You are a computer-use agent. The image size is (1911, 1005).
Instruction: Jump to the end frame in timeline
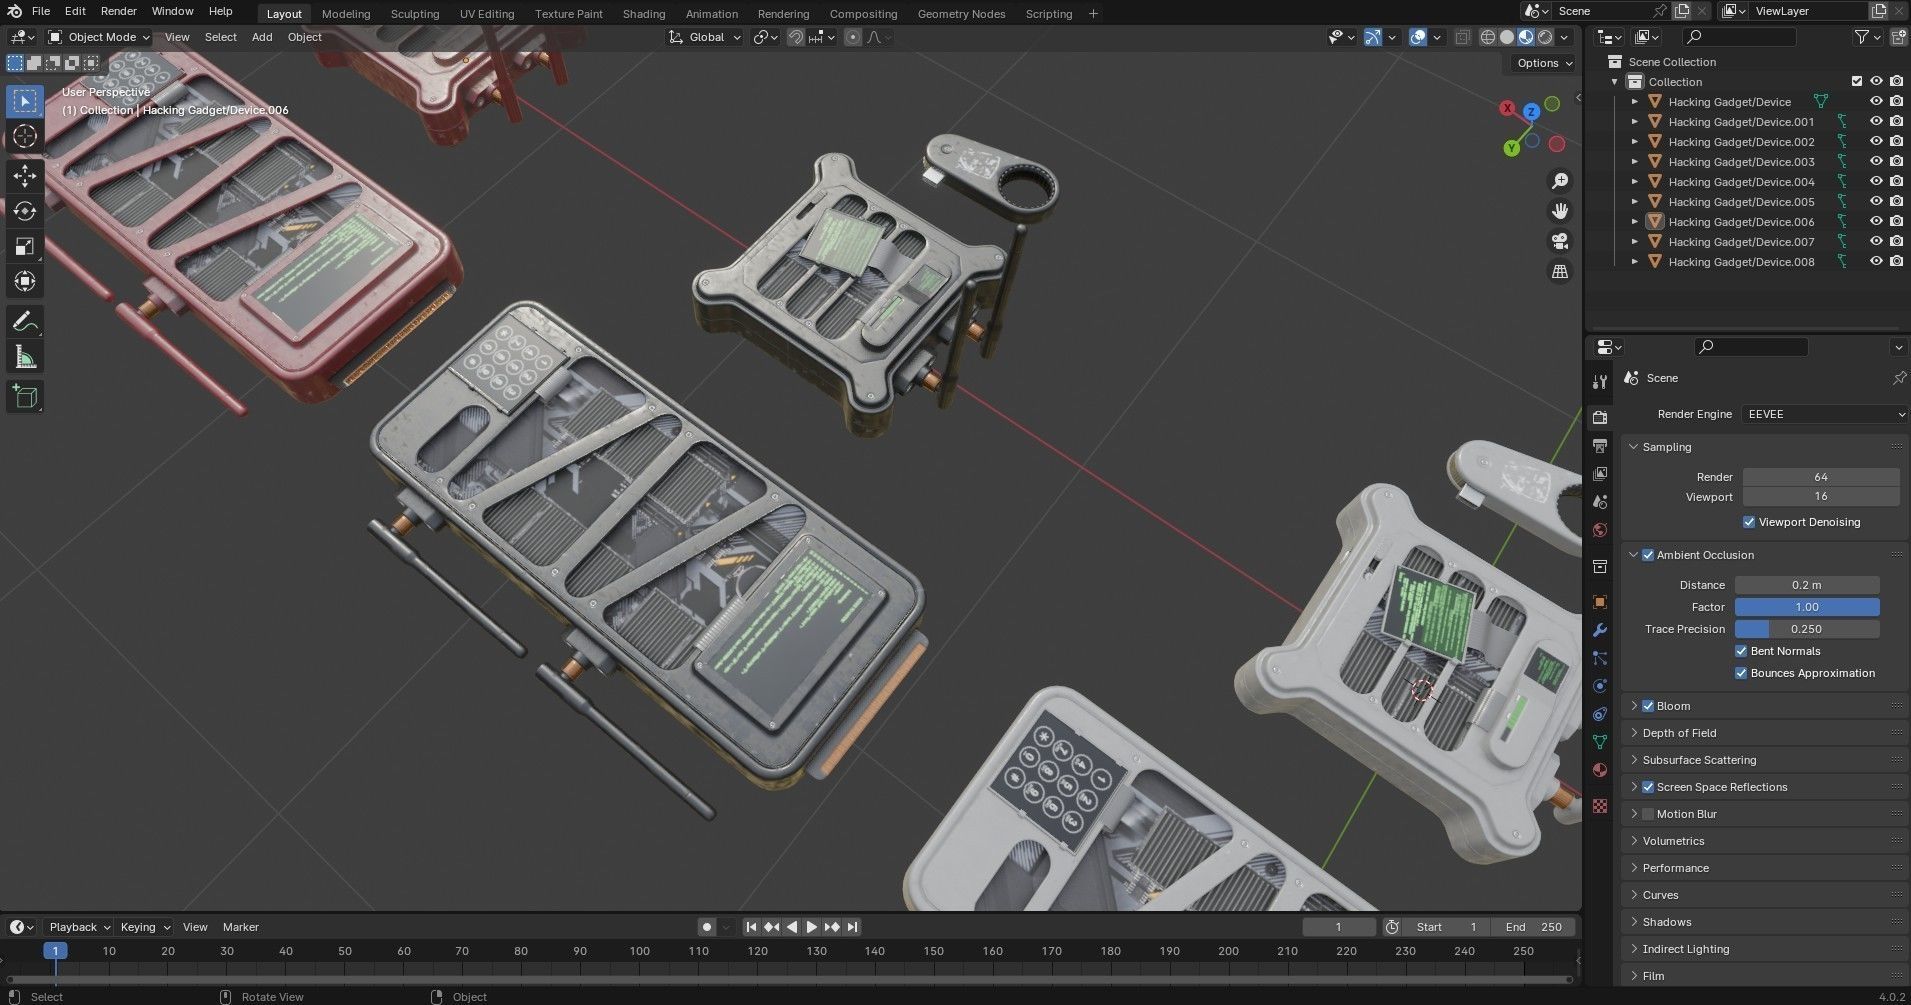[852, 927]
